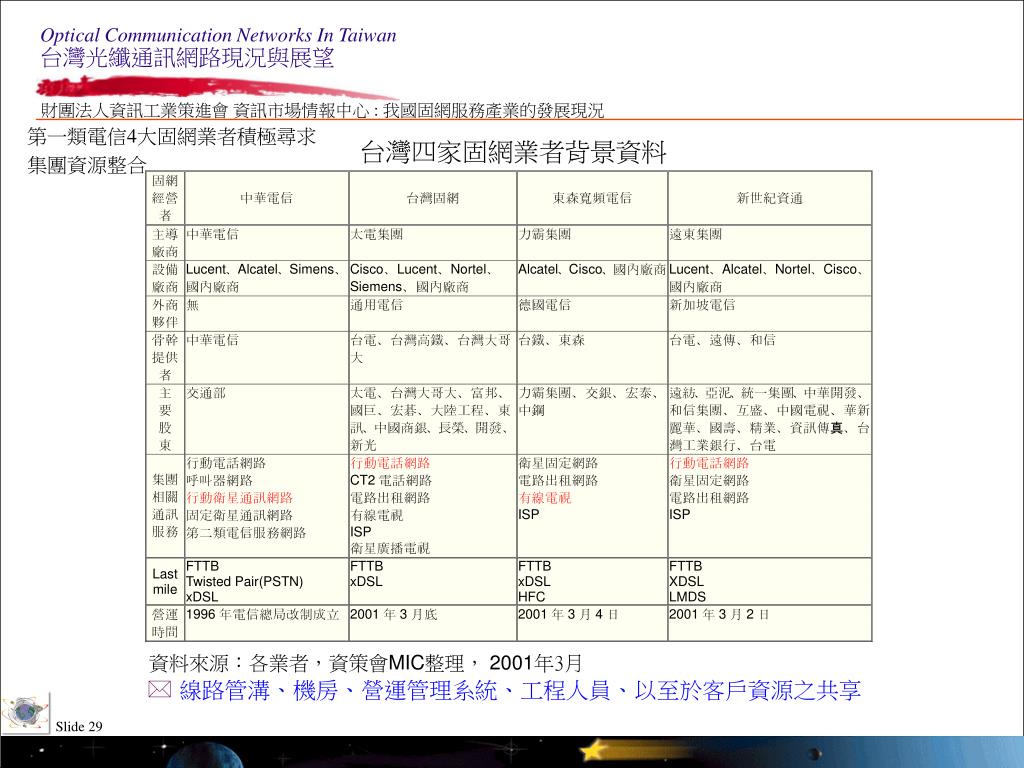The height and width of the screenshot is (768, 1024).
Task: Click the "新世紀資通" column header
Action: (769, 198)
